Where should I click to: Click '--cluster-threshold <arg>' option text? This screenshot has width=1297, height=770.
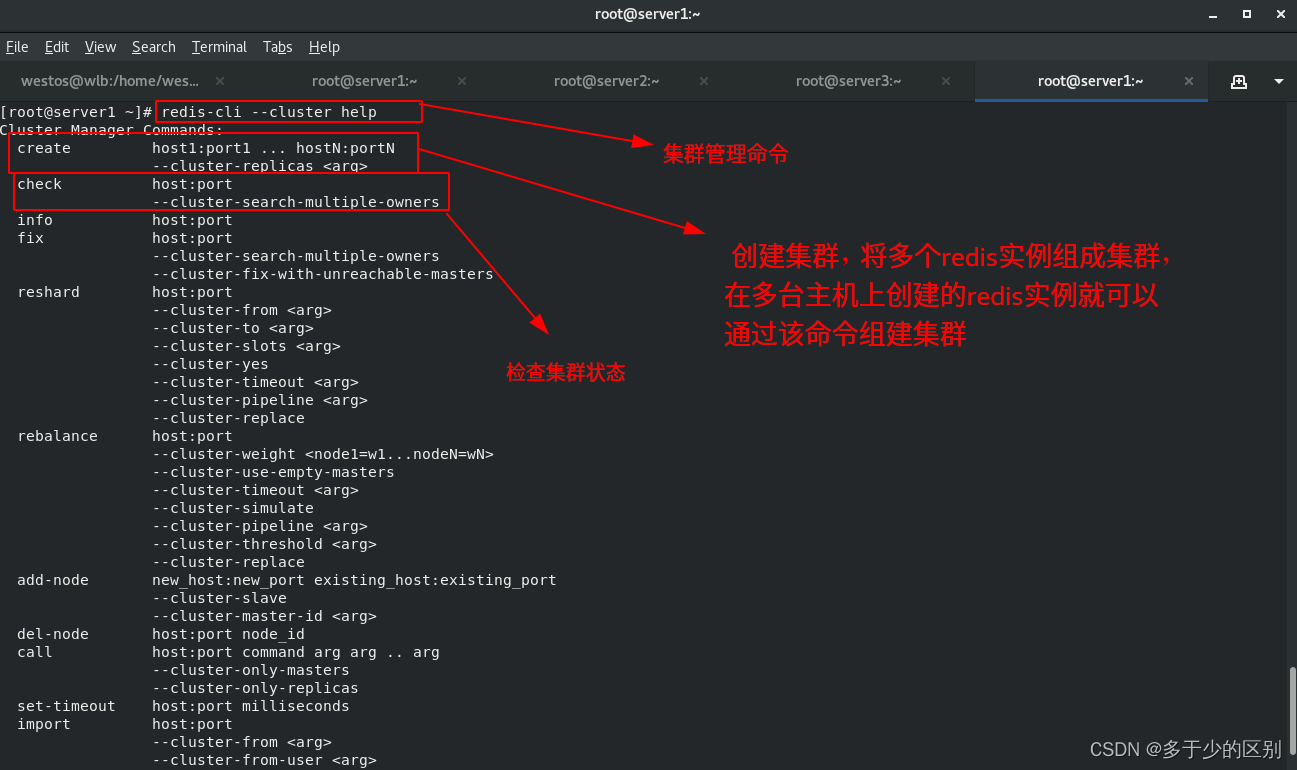[x=265, y=544]
